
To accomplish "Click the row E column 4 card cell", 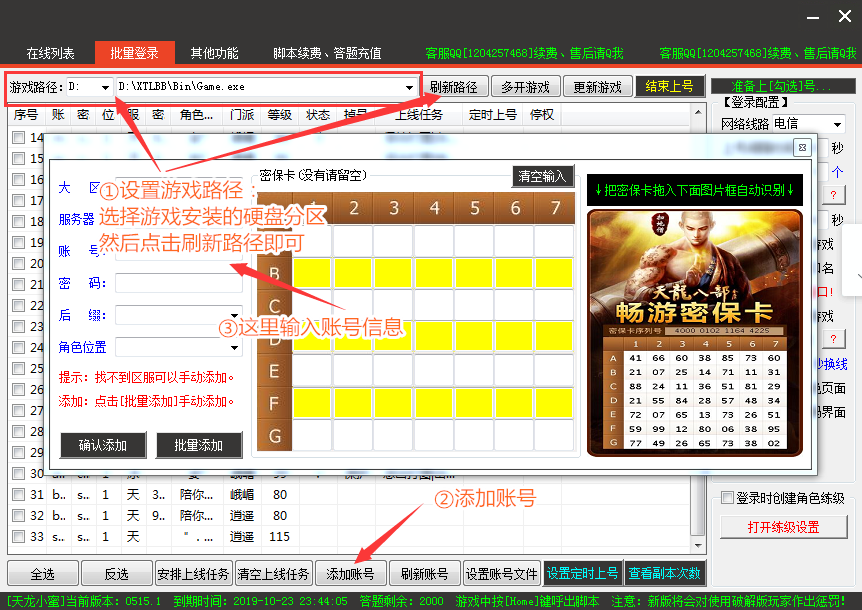I will [x=434, y=370].
